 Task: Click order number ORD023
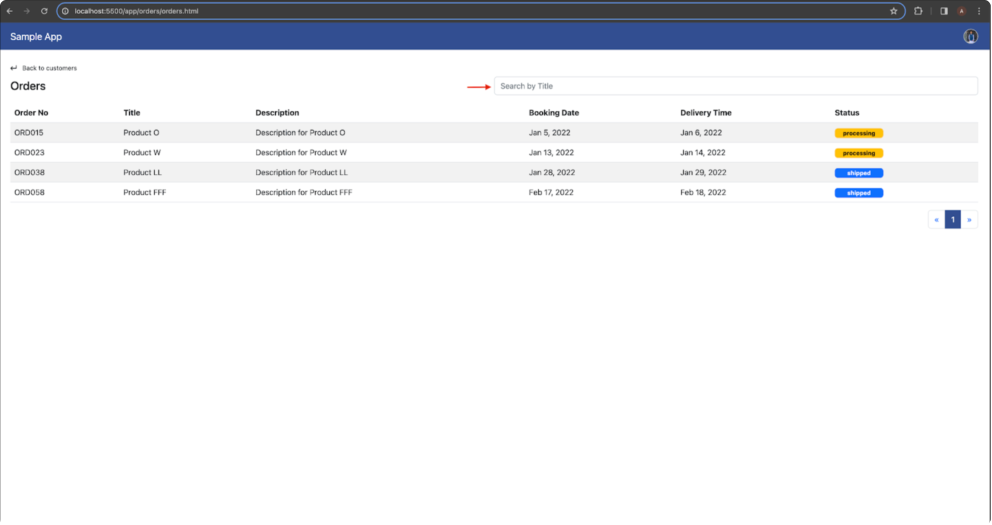point(29,152)
